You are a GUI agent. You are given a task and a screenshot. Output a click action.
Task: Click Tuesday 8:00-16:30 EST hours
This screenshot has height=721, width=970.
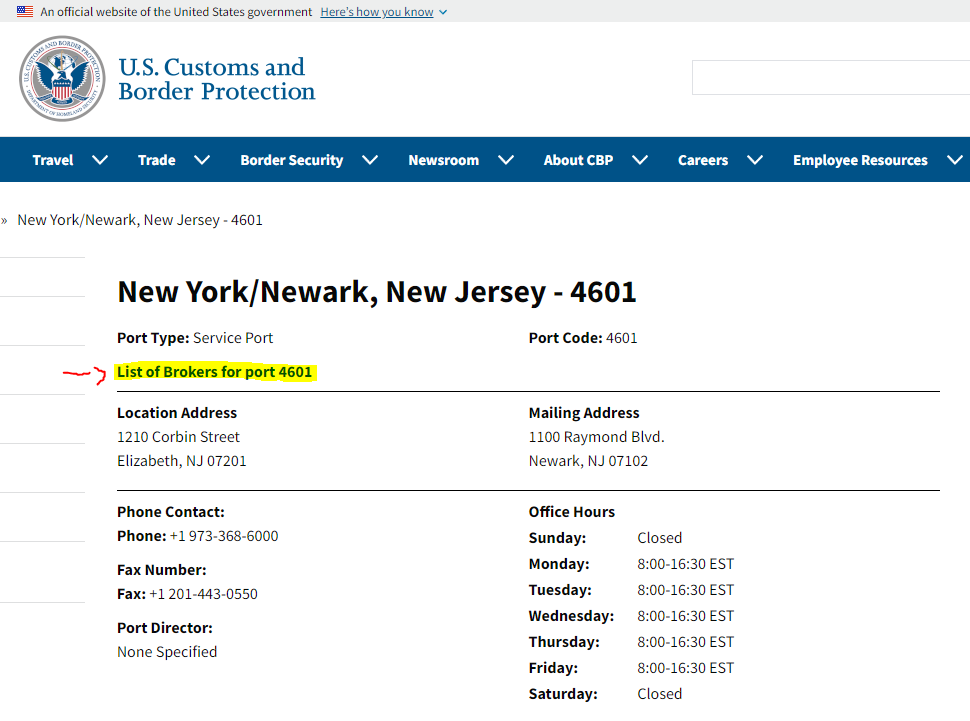point(685,590)
